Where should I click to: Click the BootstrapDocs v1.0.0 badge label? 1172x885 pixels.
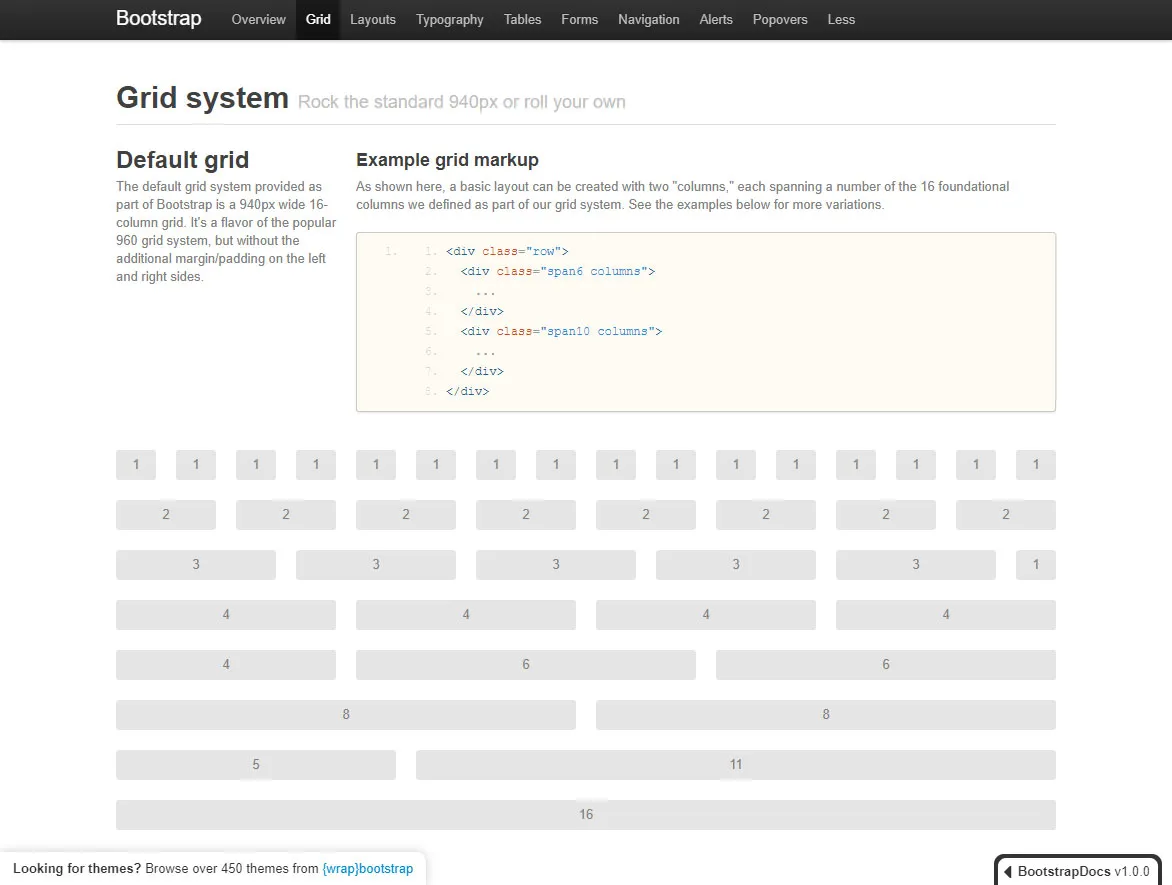coord(1083,872)
